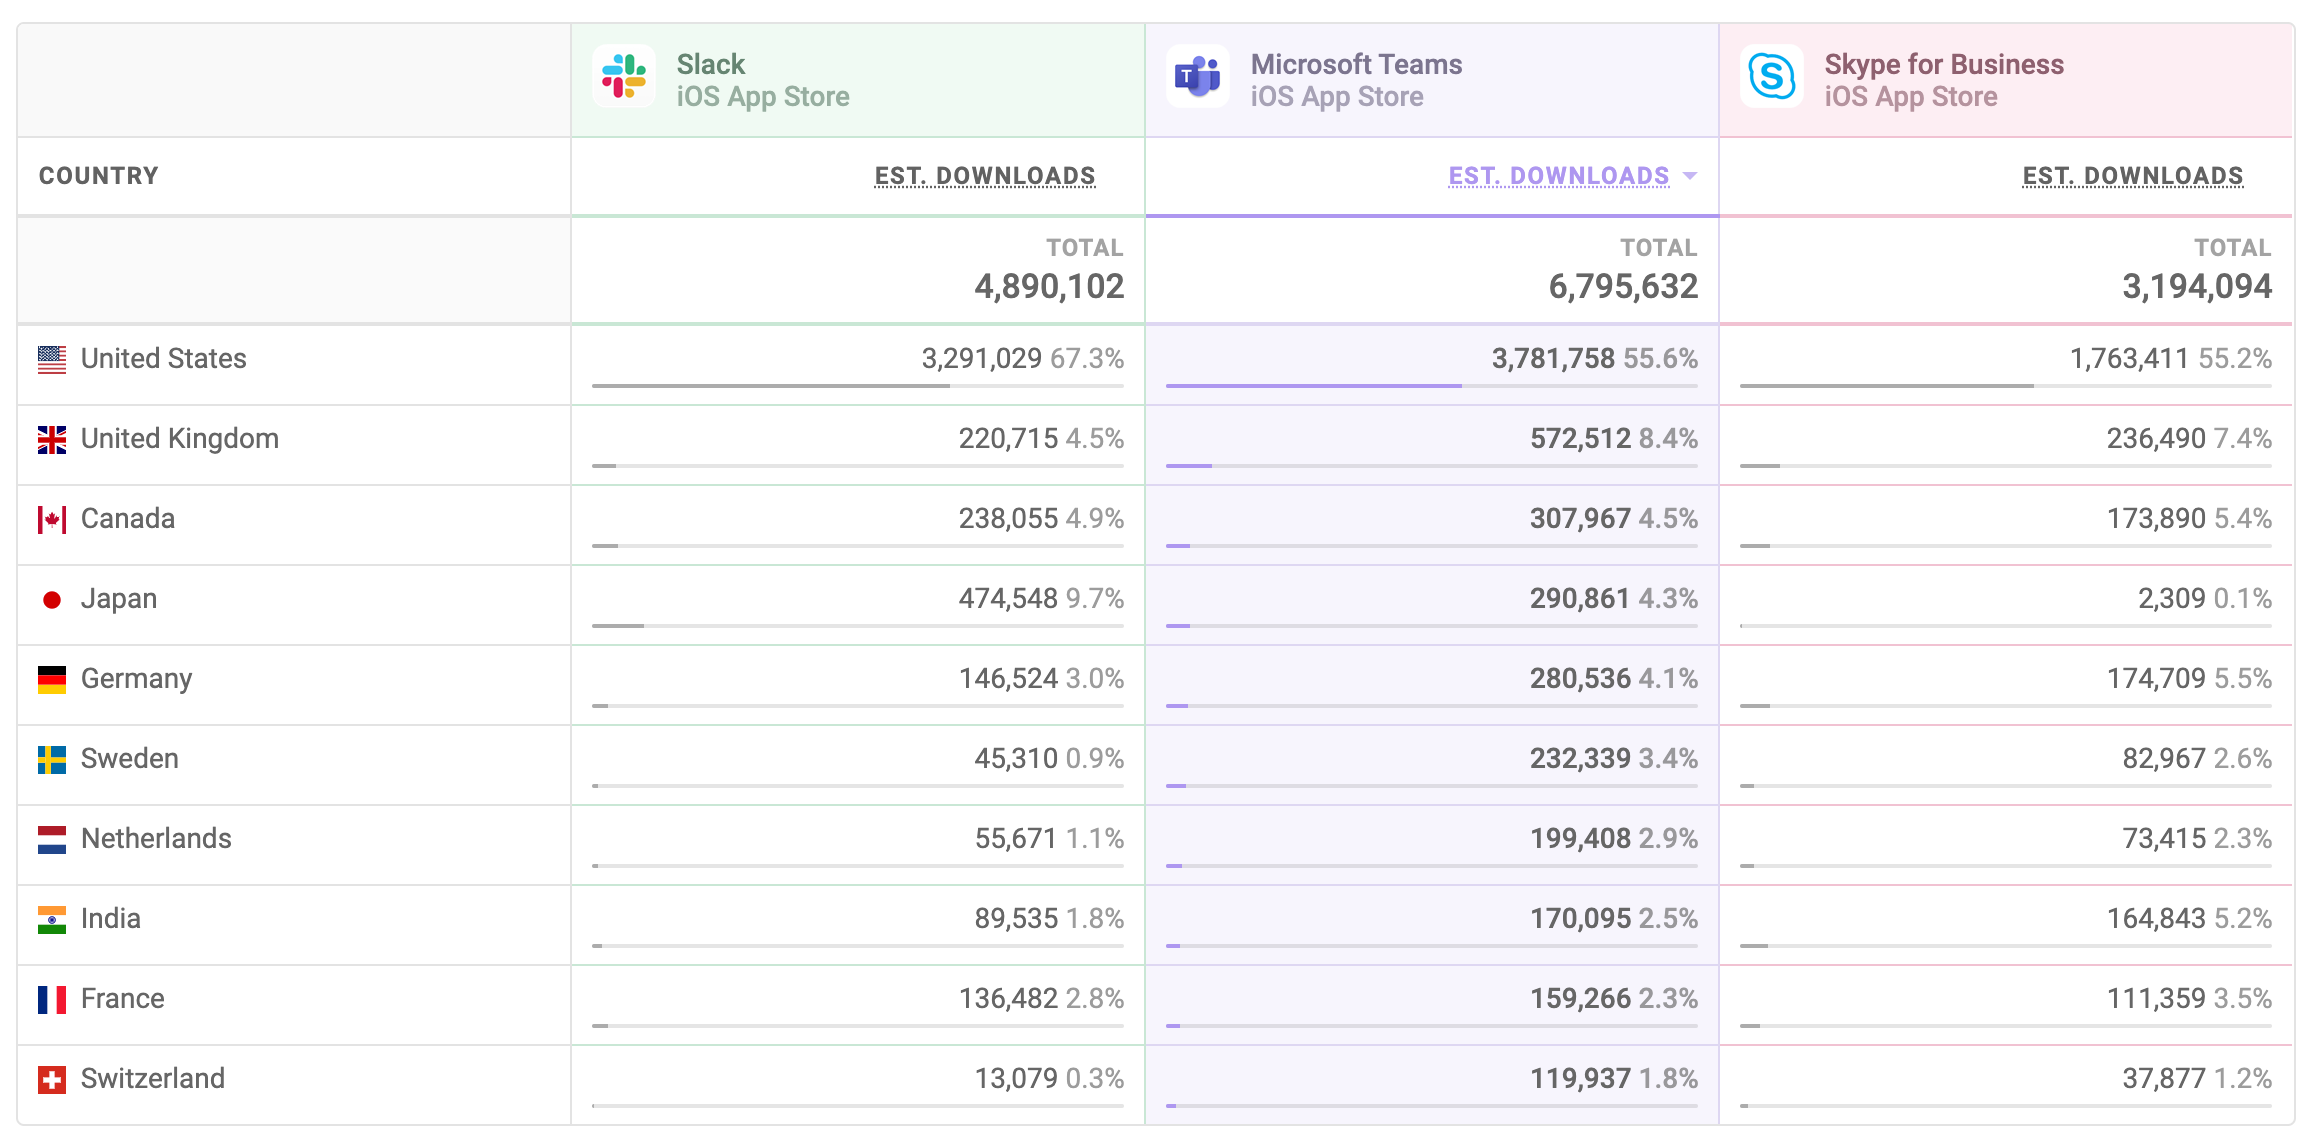Click Skype Japan downloads 2,309
2310x1146 pixels.
(2171, 598)
